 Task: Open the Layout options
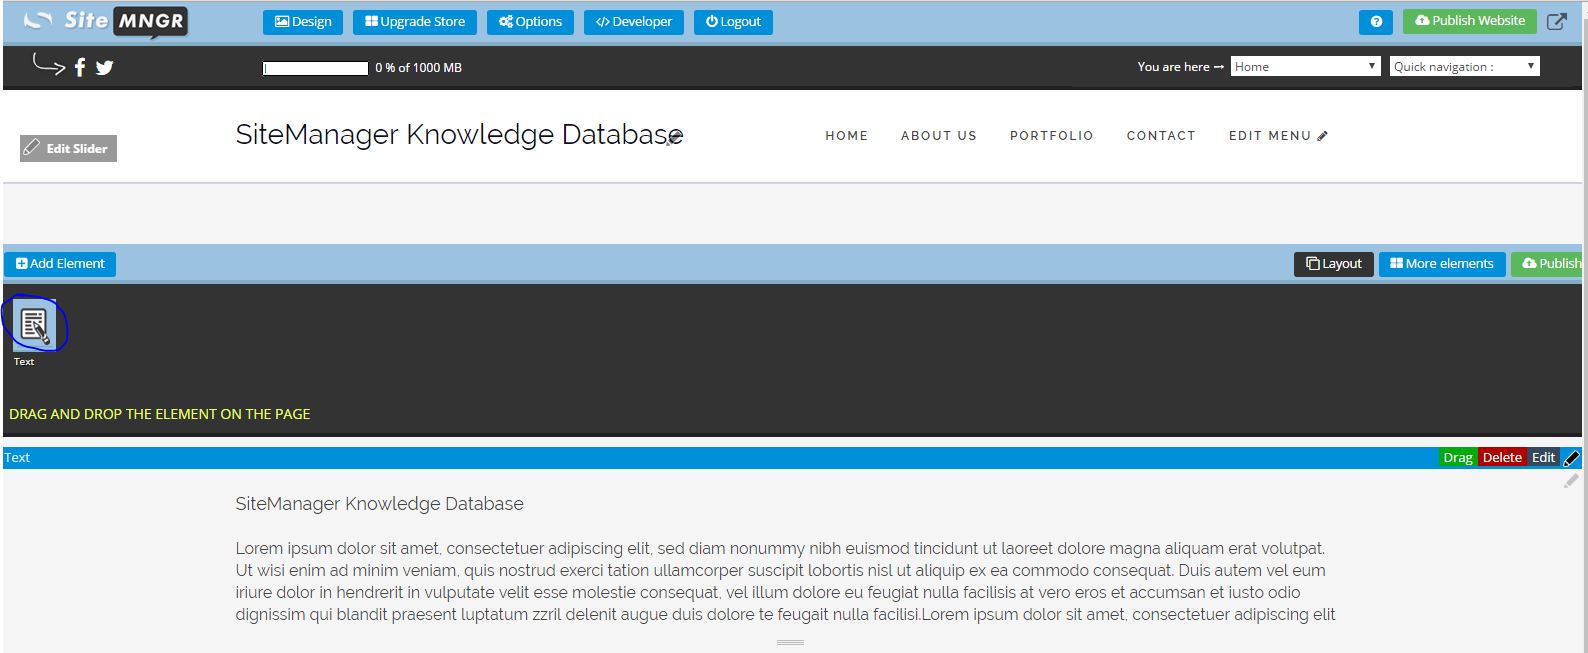point(1334,264)
